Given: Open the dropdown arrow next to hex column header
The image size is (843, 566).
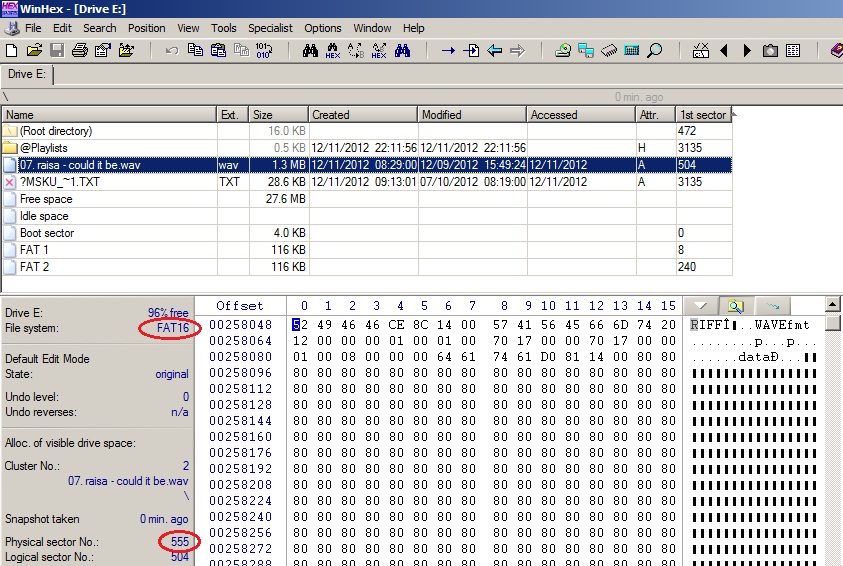Looking at the screenshot, I should pos(701,305).
